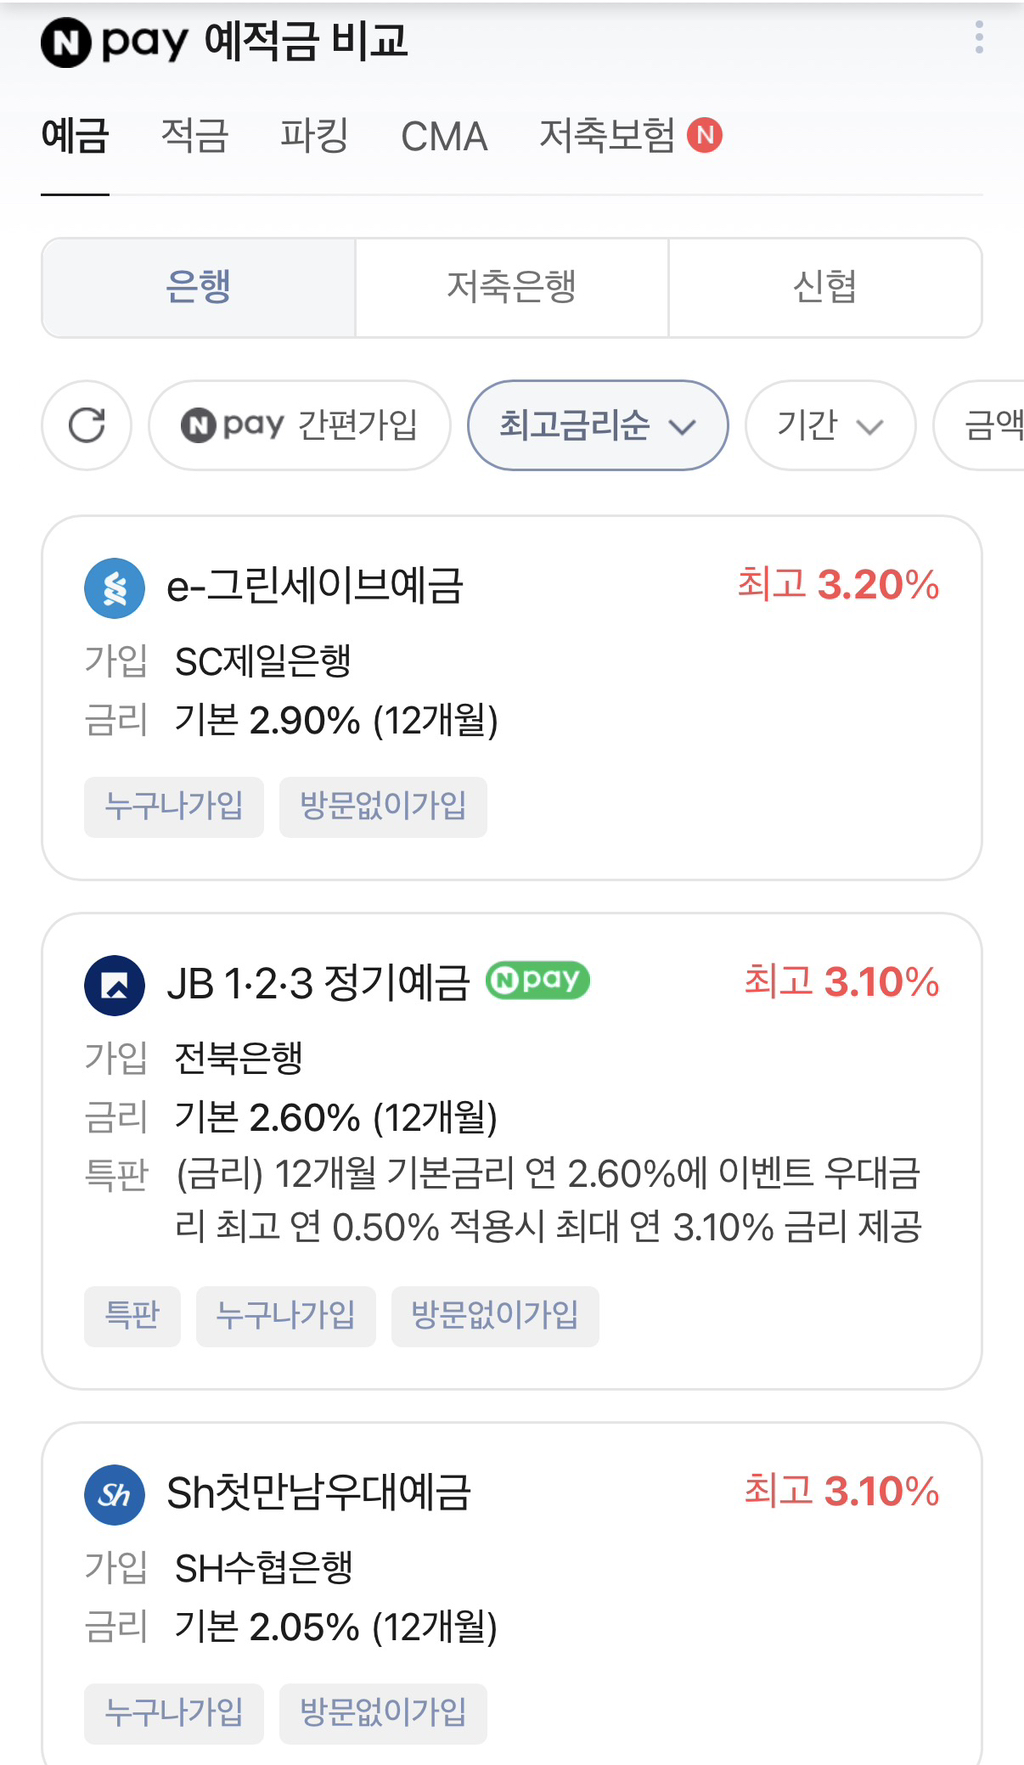Open the three-dot more options menu
The height and width of the screenshot is (1765, 1024).
pyautogui.click(x=979, y=38)
